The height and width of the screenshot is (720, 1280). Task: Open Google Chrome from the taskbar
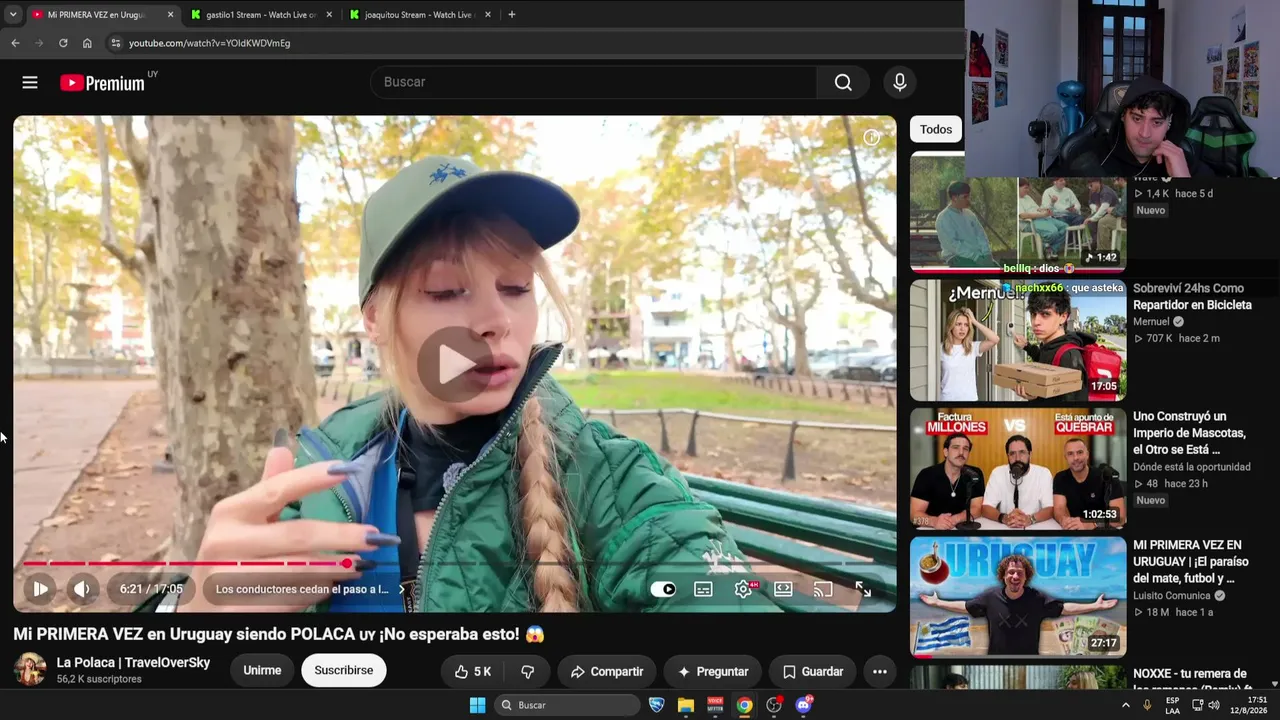(x=745, y=705)
